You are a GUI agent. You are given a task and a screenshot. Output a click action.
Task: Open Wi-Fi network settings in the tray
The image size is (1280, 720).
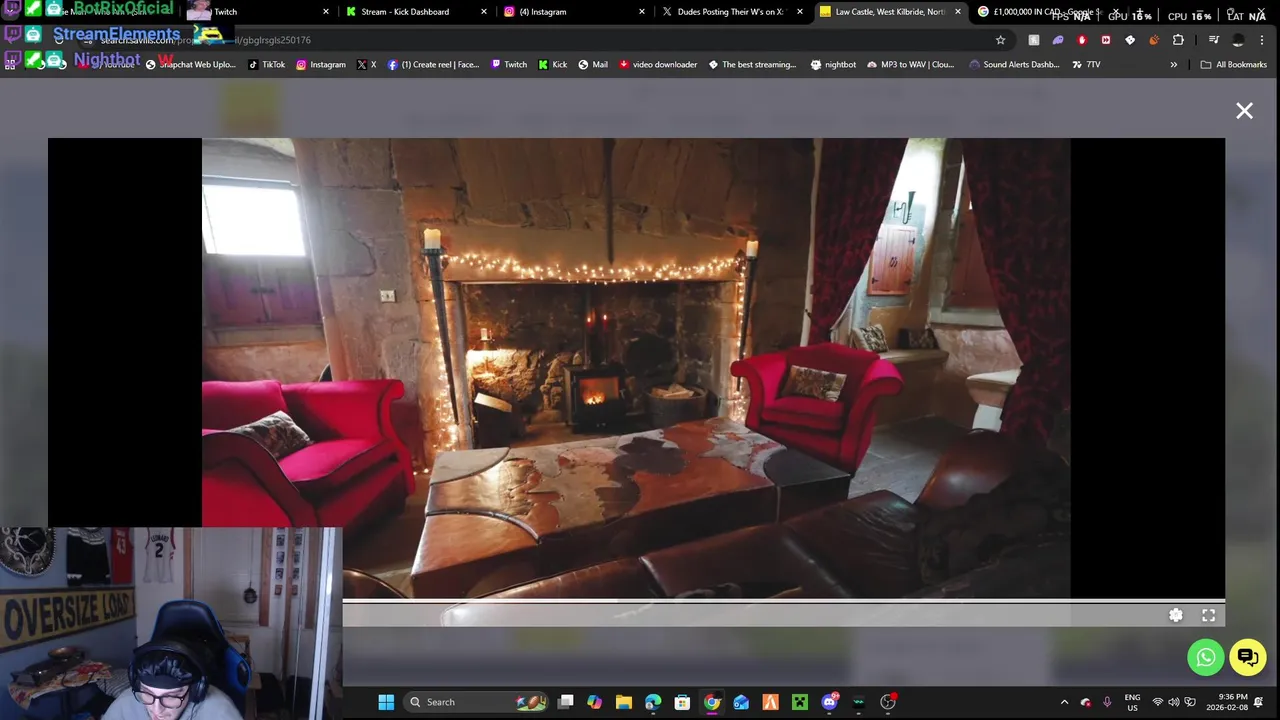[1158, 702]
